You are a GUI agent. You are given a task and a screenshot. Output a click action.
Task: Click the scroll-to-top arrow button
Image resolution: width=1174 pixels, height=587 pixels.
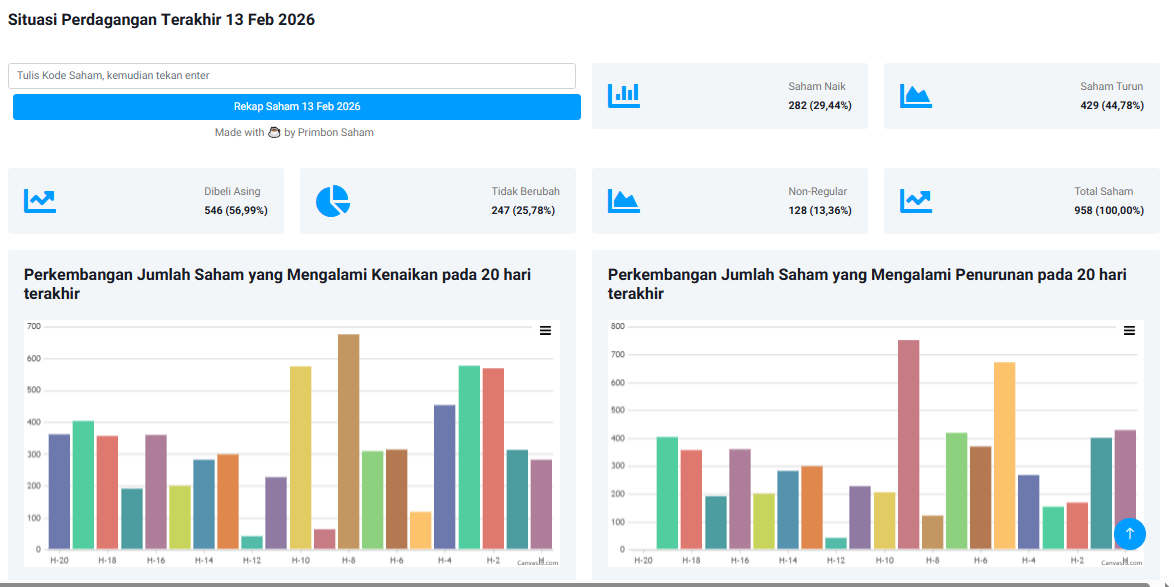[x=1129, y=533]
